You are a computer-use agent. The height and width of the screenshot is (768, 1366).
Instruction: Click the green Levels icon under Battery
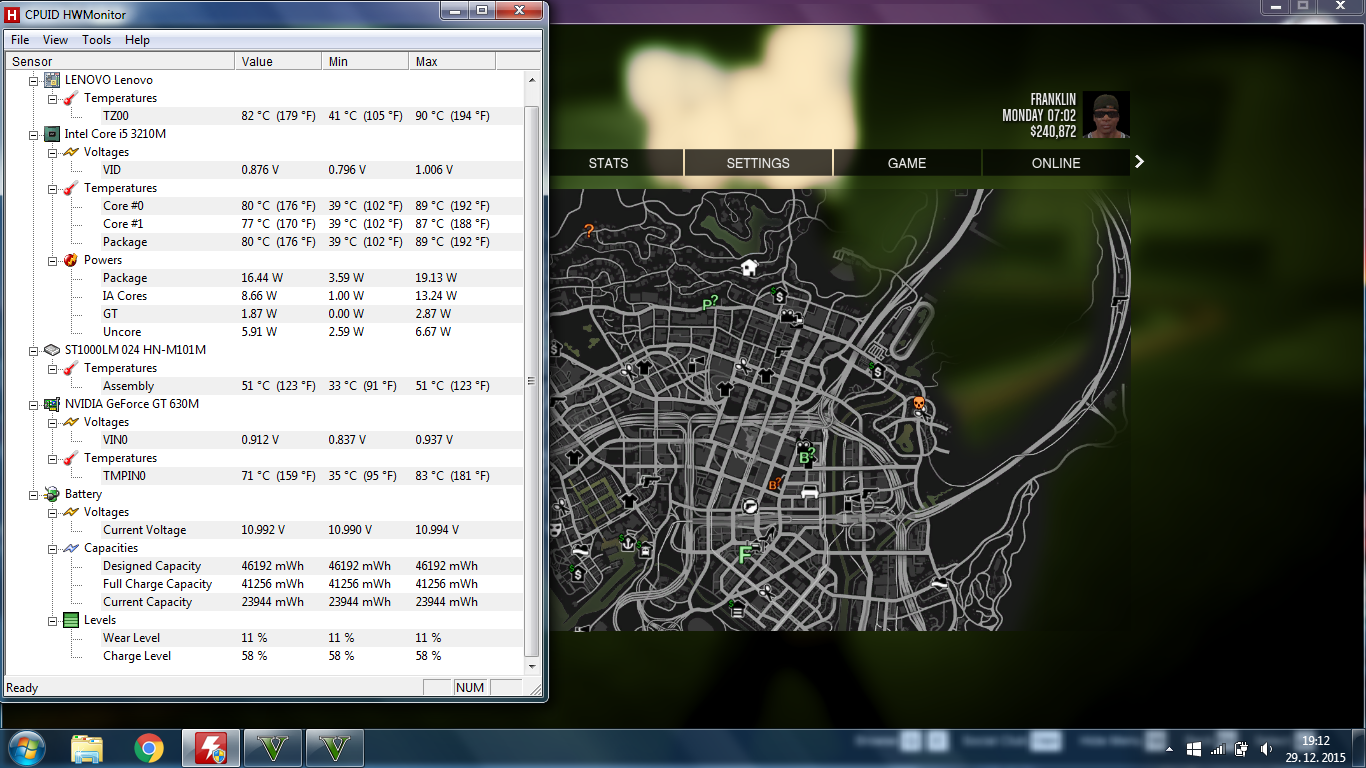tap(71, 620)
